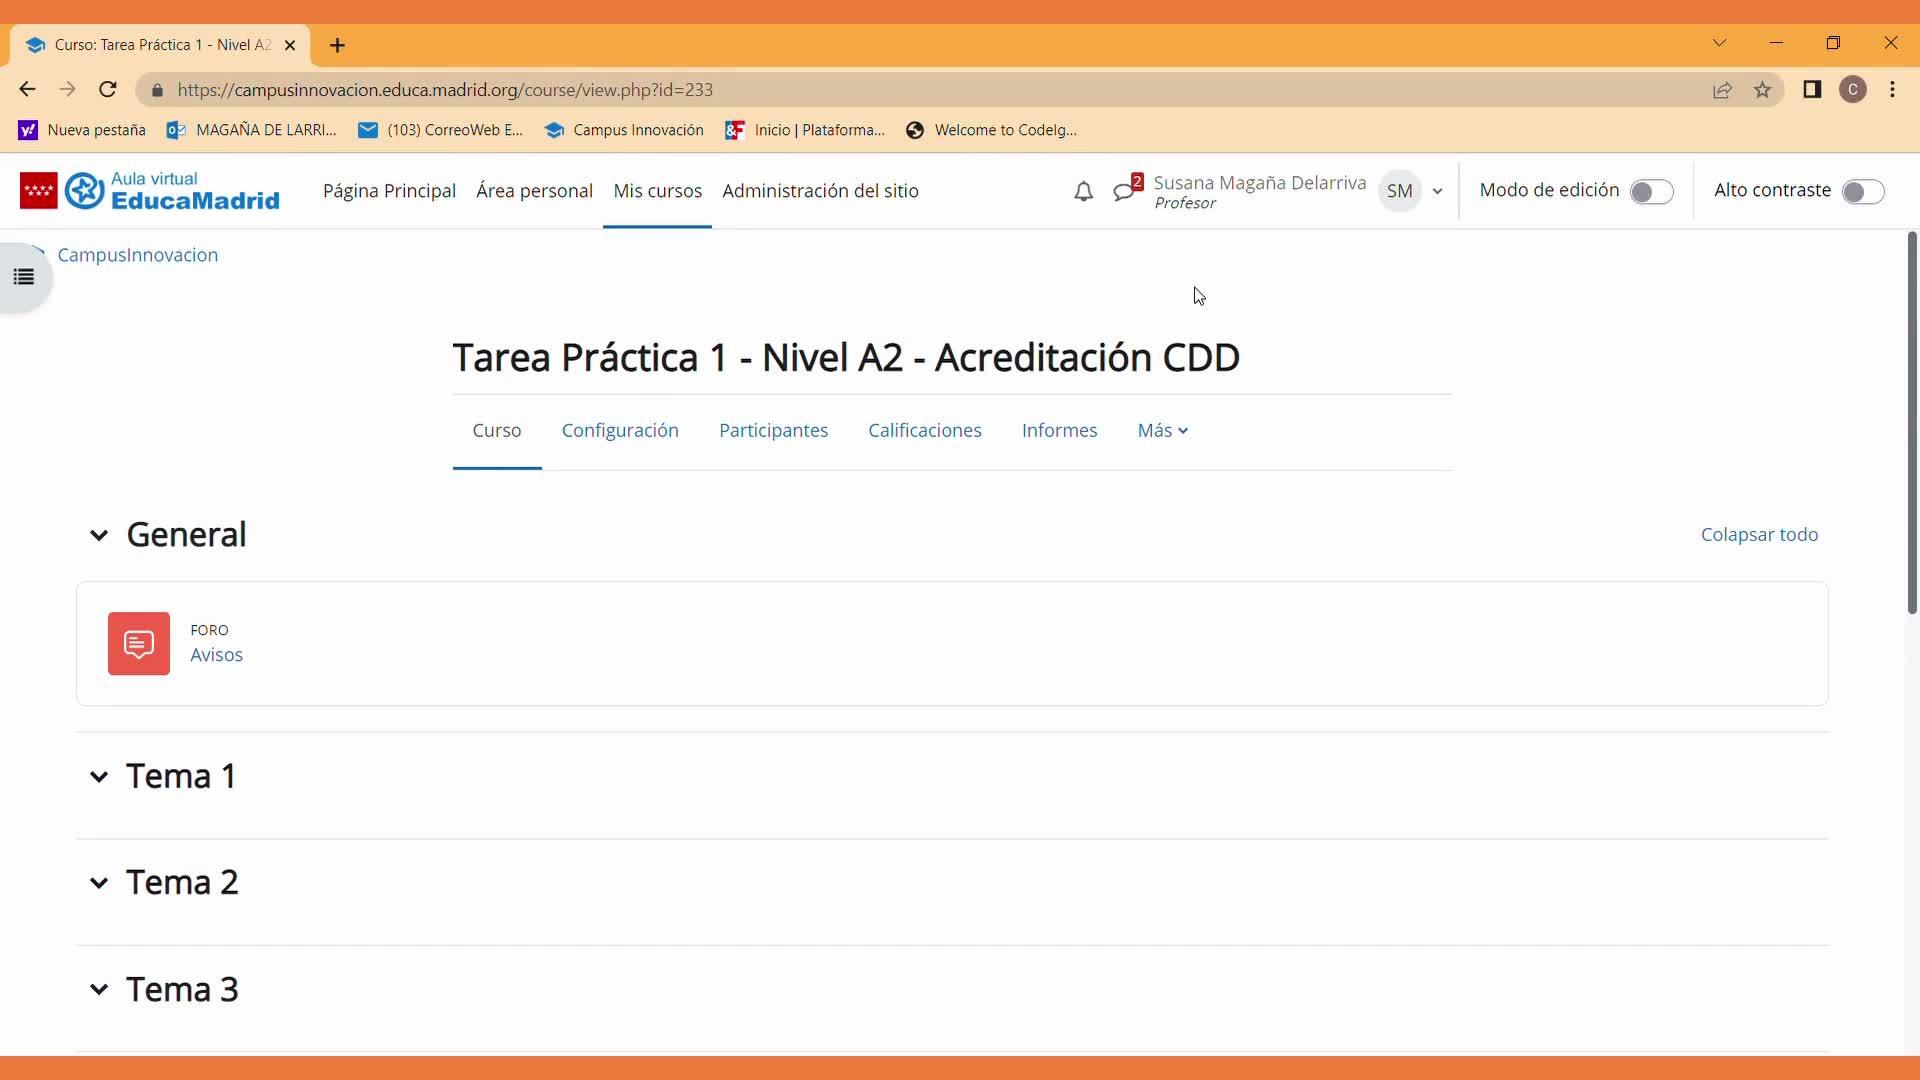The height and width of the screenshot is (1080, 1920).
Task: Open the notifications bell icon
Action: (x=1083, y=191)
